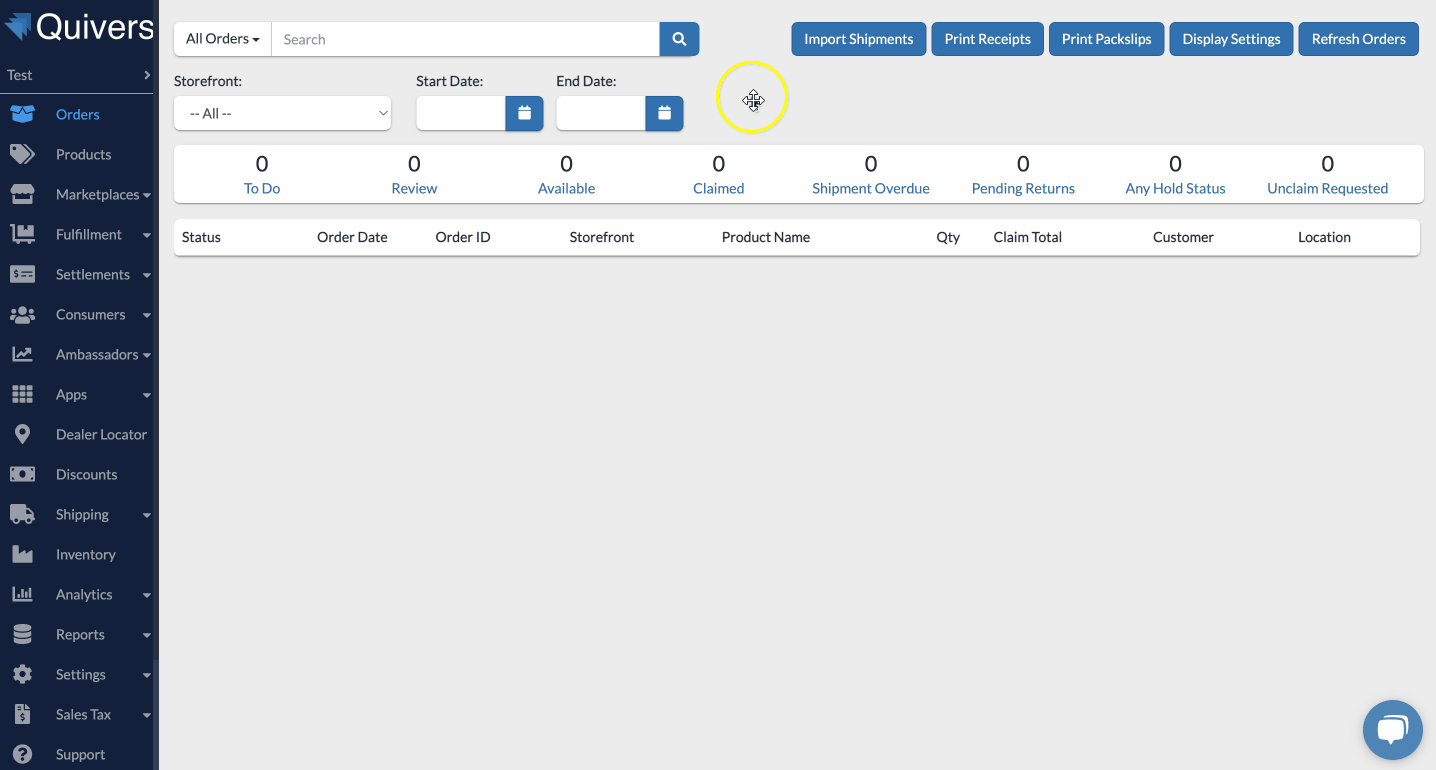This screenshot has height=770, width=1436.
Task: Click the Settings gear icon
Action: [x=22, y=674]
